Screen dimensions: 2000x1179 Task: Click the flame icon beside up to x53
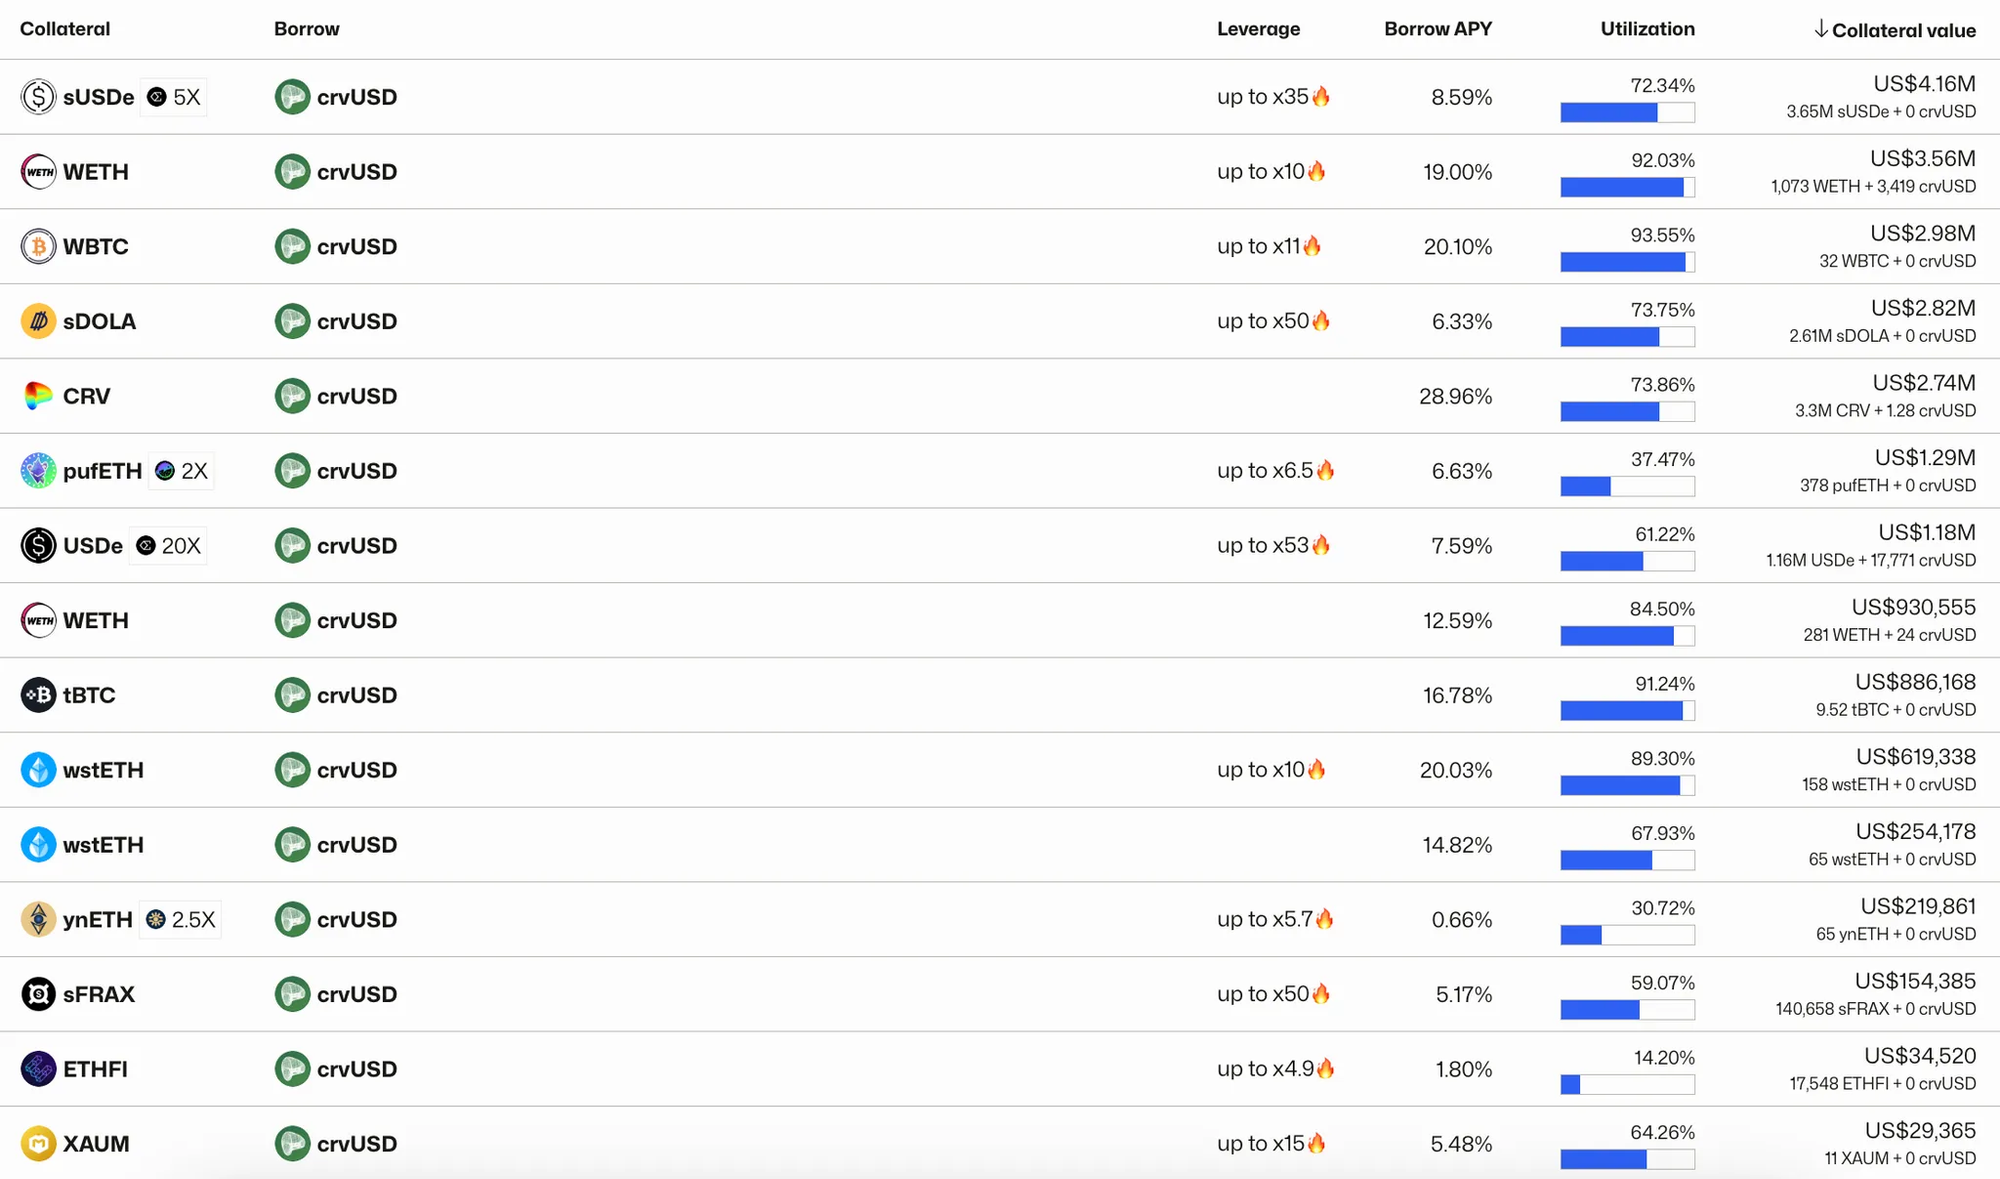click(1321, 544)
